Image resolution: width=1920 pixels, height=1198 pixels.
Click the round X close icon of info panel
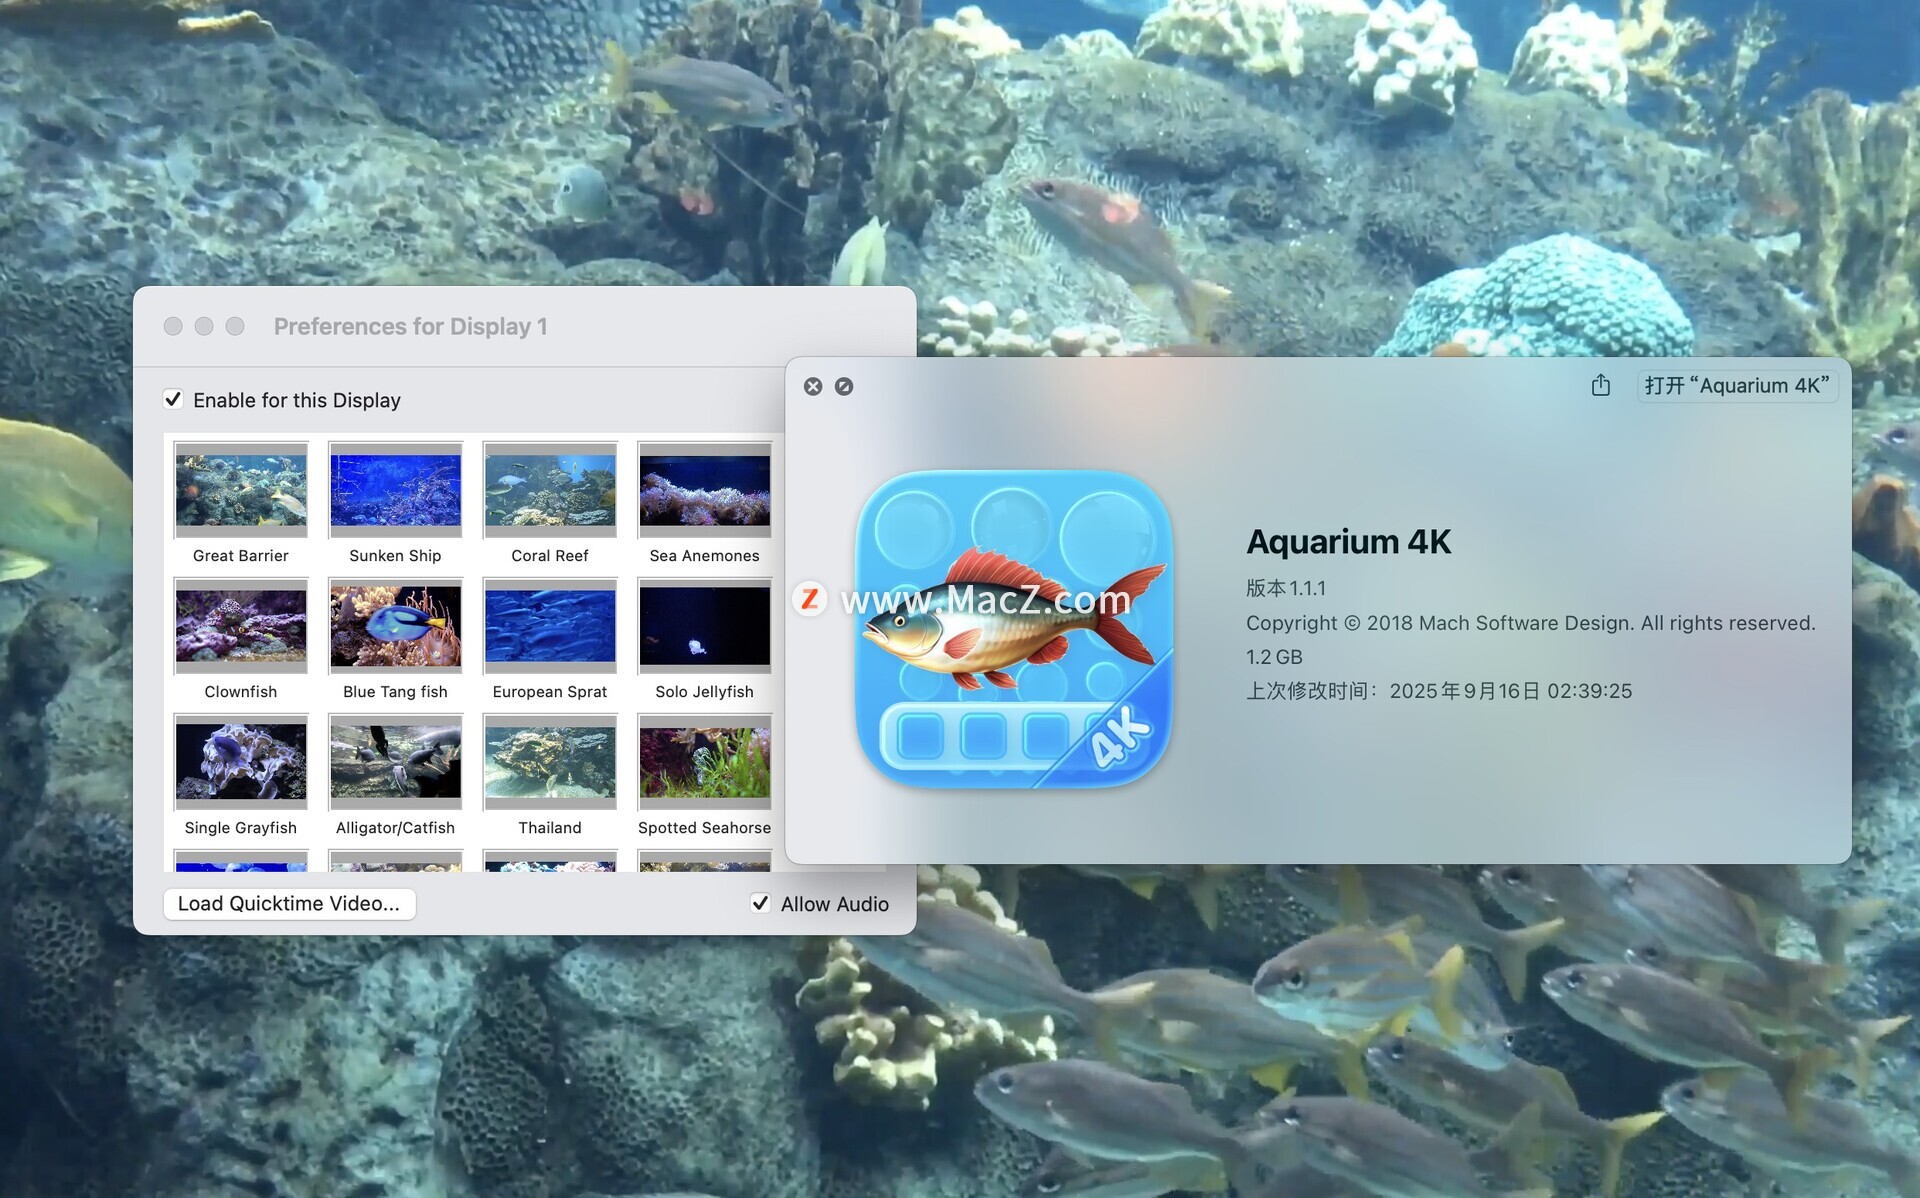(813, 386)
